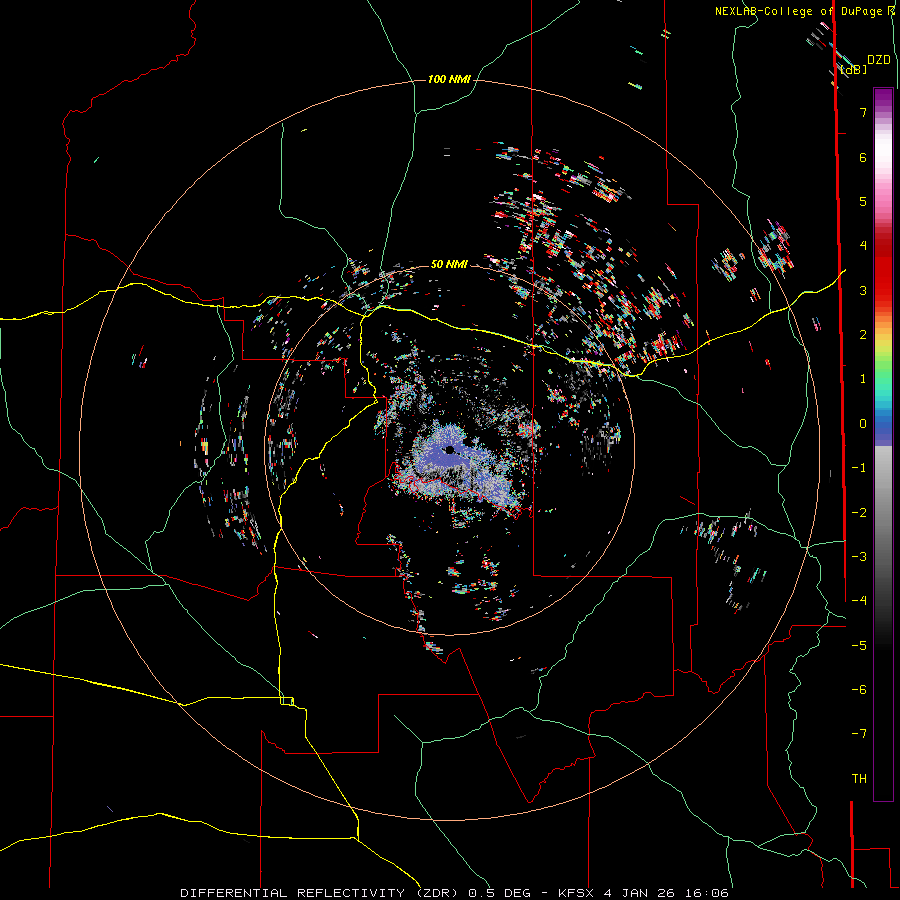
Task: Click the black radar site dot at center
Action: [449, 449]
